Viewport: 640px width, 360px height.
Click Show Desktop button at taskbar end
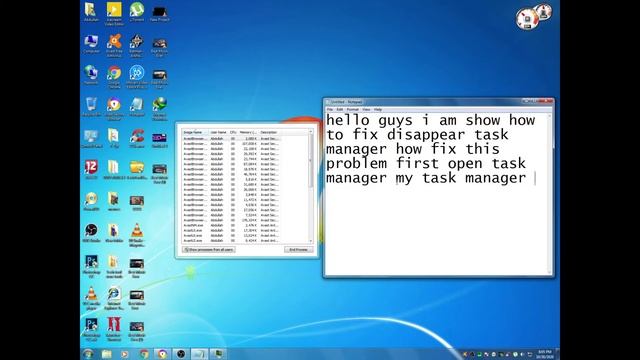click(558, 354)
